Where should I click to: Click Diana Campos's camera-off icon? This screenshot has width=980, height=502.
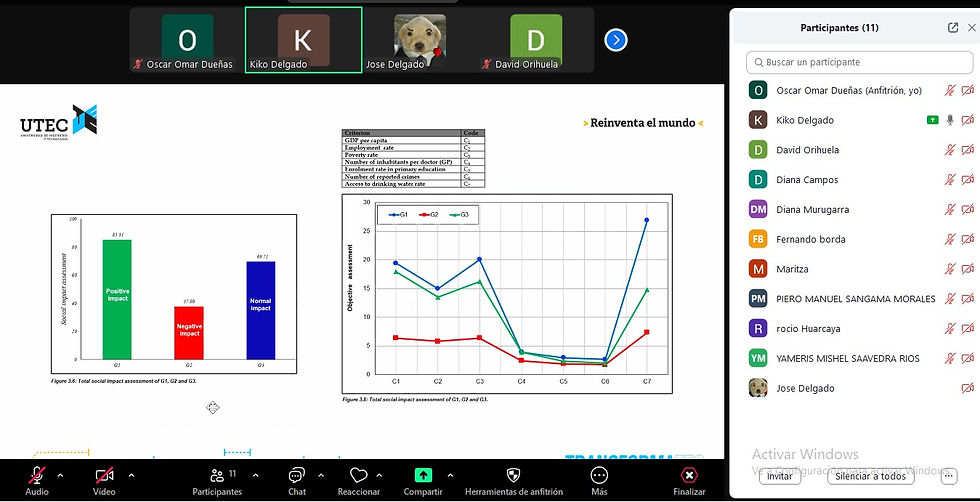[x=968, y=180]
